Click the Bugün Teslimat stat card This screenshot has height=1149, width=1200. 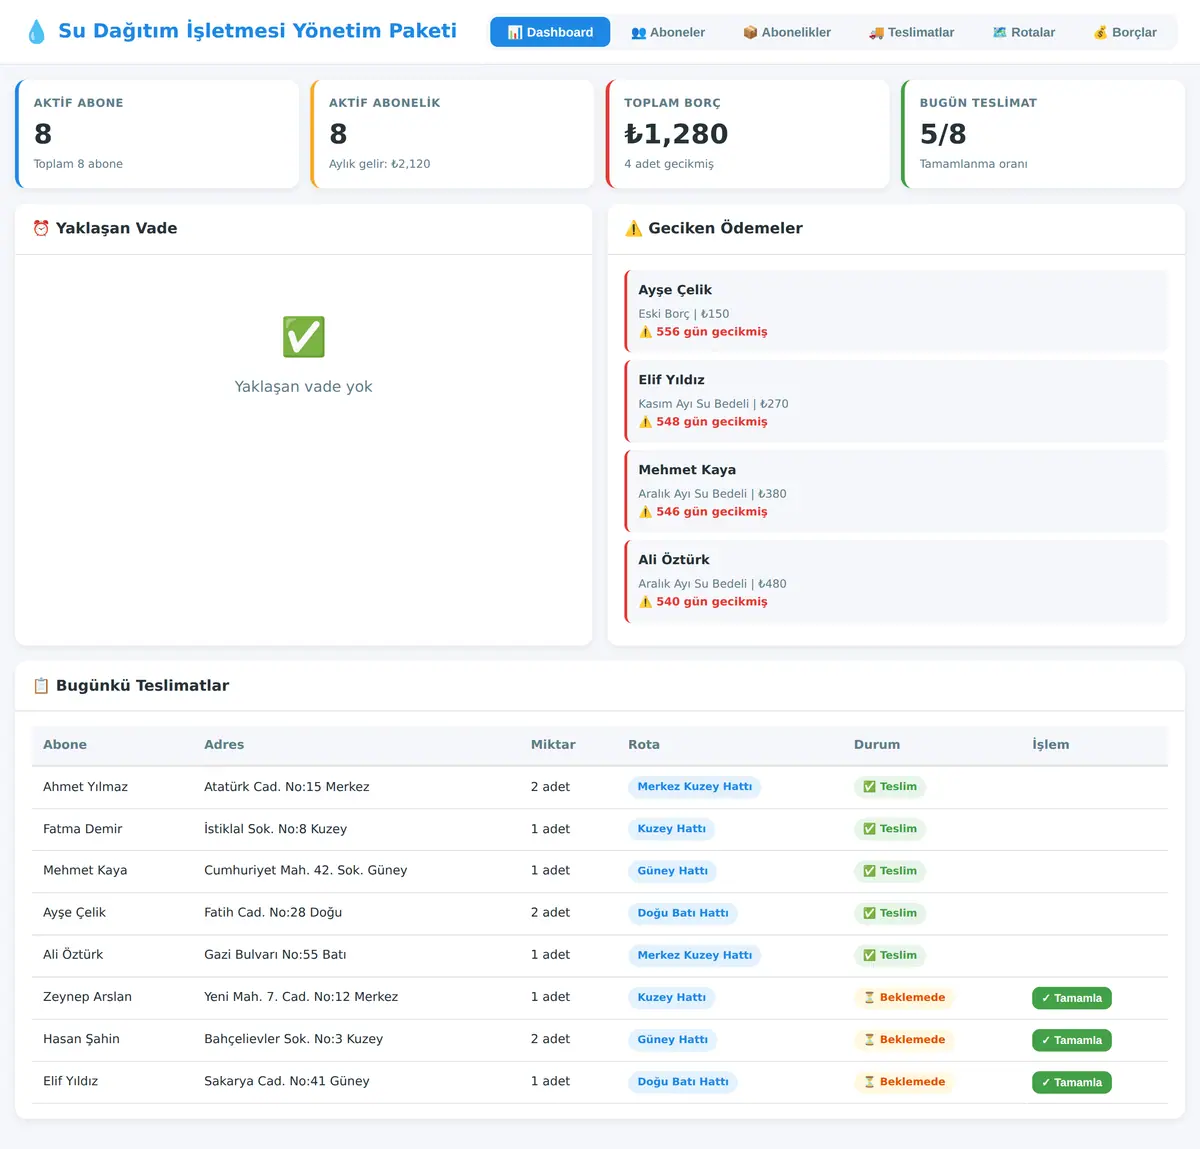click(x=1043, y=134)
